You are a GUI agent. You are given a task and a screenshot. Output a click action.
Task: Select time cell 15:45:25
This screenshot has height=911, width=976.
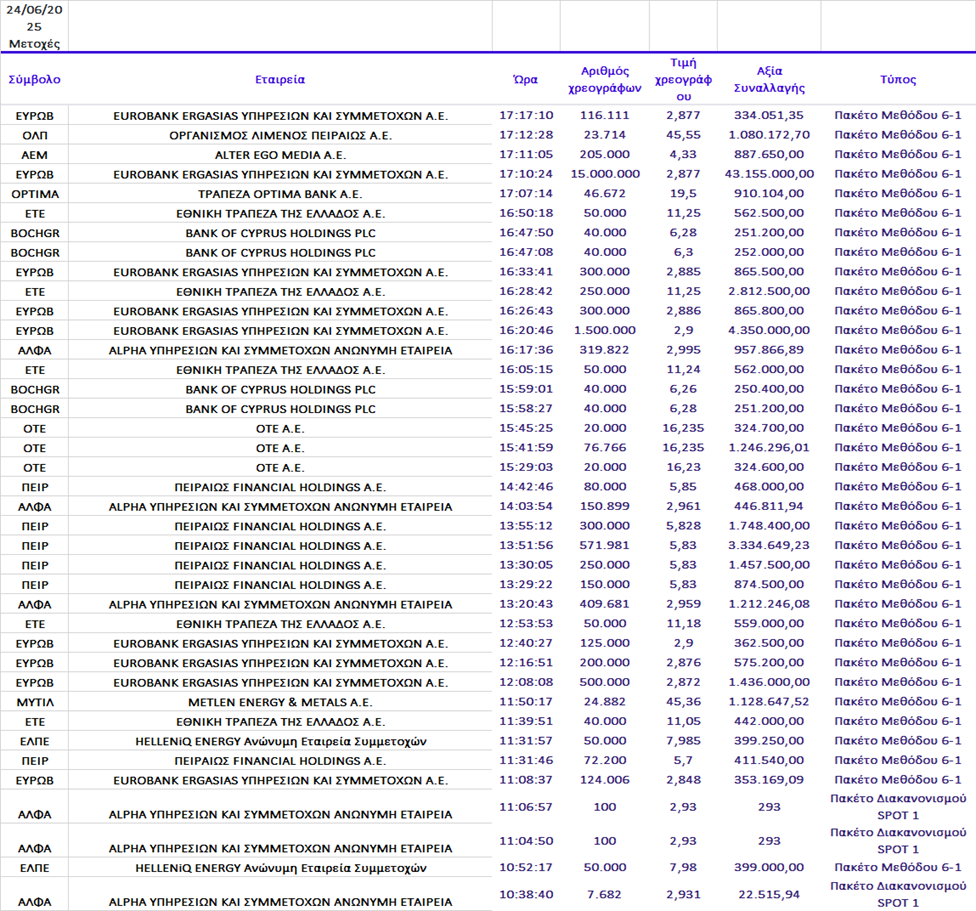click(526, 428)
